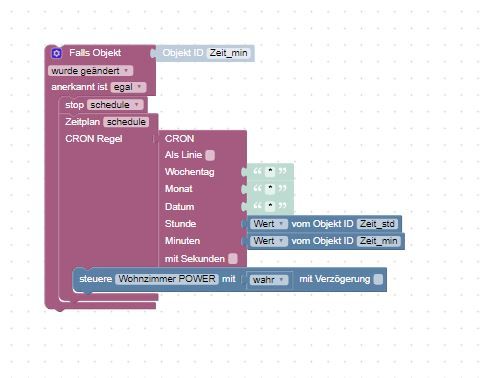
Task: Enable the mit Sekunden checkbox
Action: 233,259
